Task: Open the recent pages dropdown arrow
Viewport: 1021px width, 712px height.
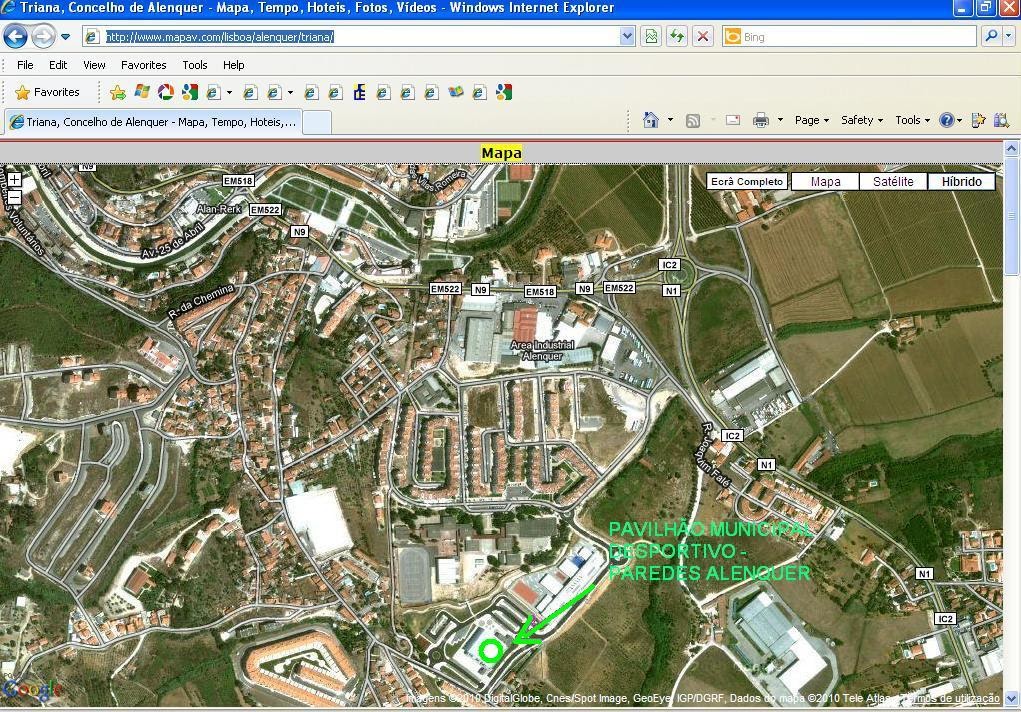Action: pos(65,37)
